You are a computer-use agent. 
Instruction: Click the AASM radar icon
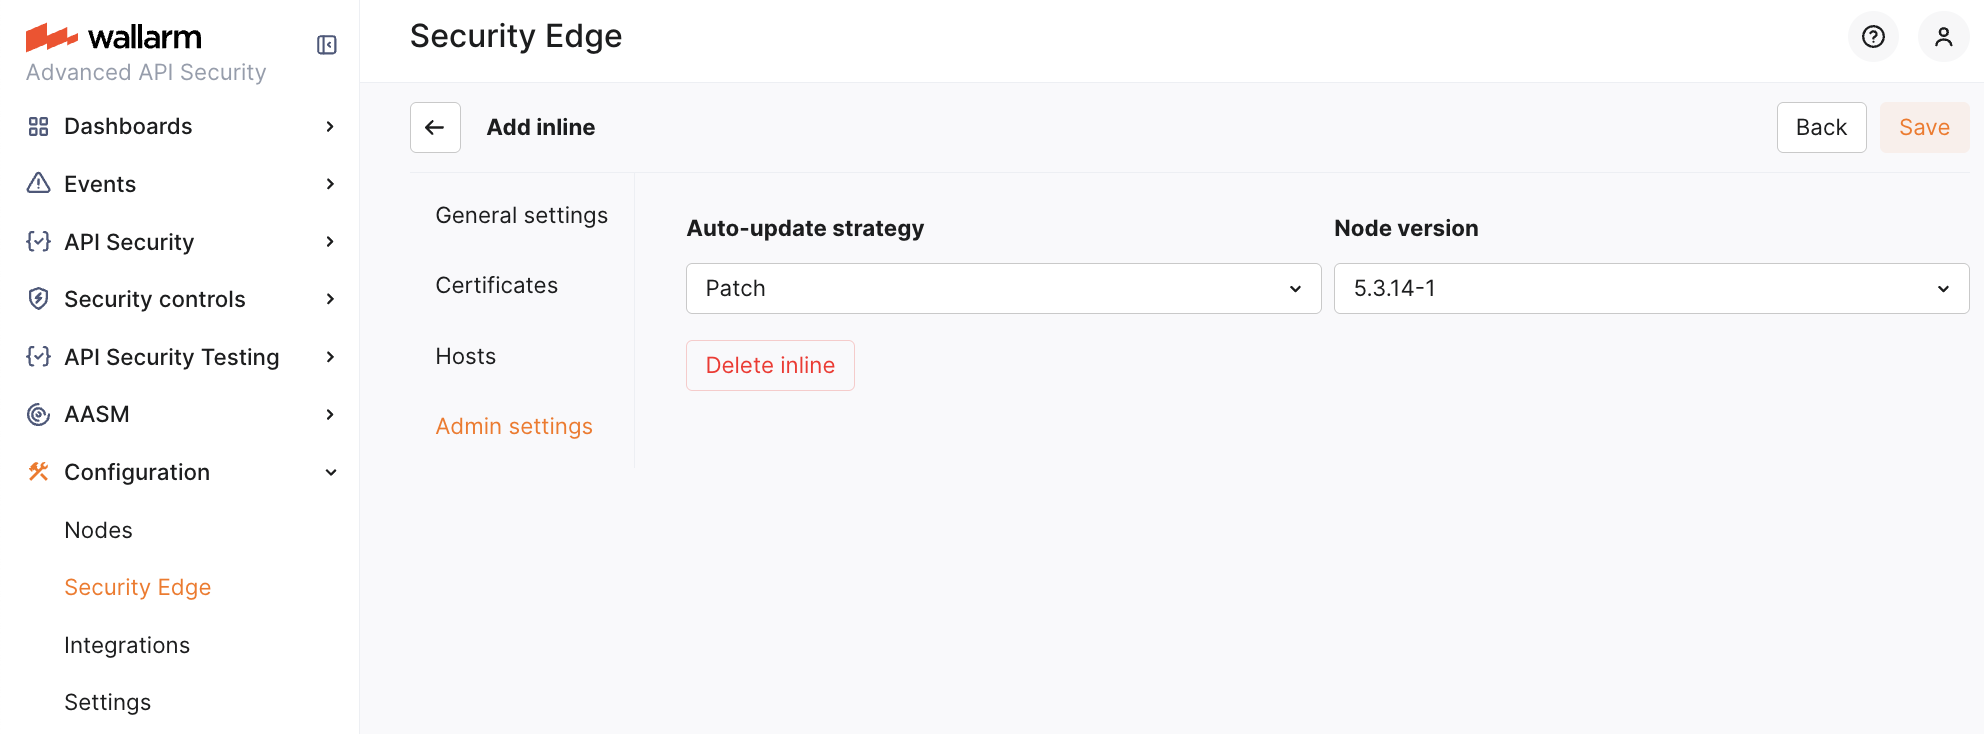39,414
